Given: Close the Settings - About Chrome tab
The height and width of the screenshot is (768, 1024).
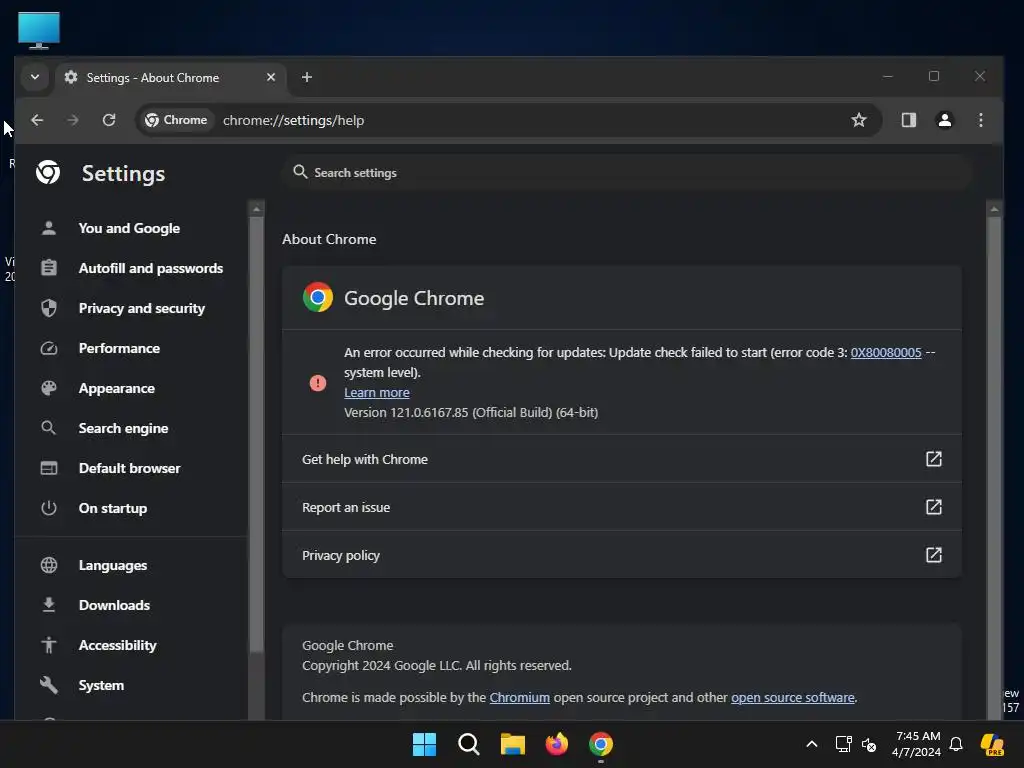Looking at the screenshot, I should (270, 77).
